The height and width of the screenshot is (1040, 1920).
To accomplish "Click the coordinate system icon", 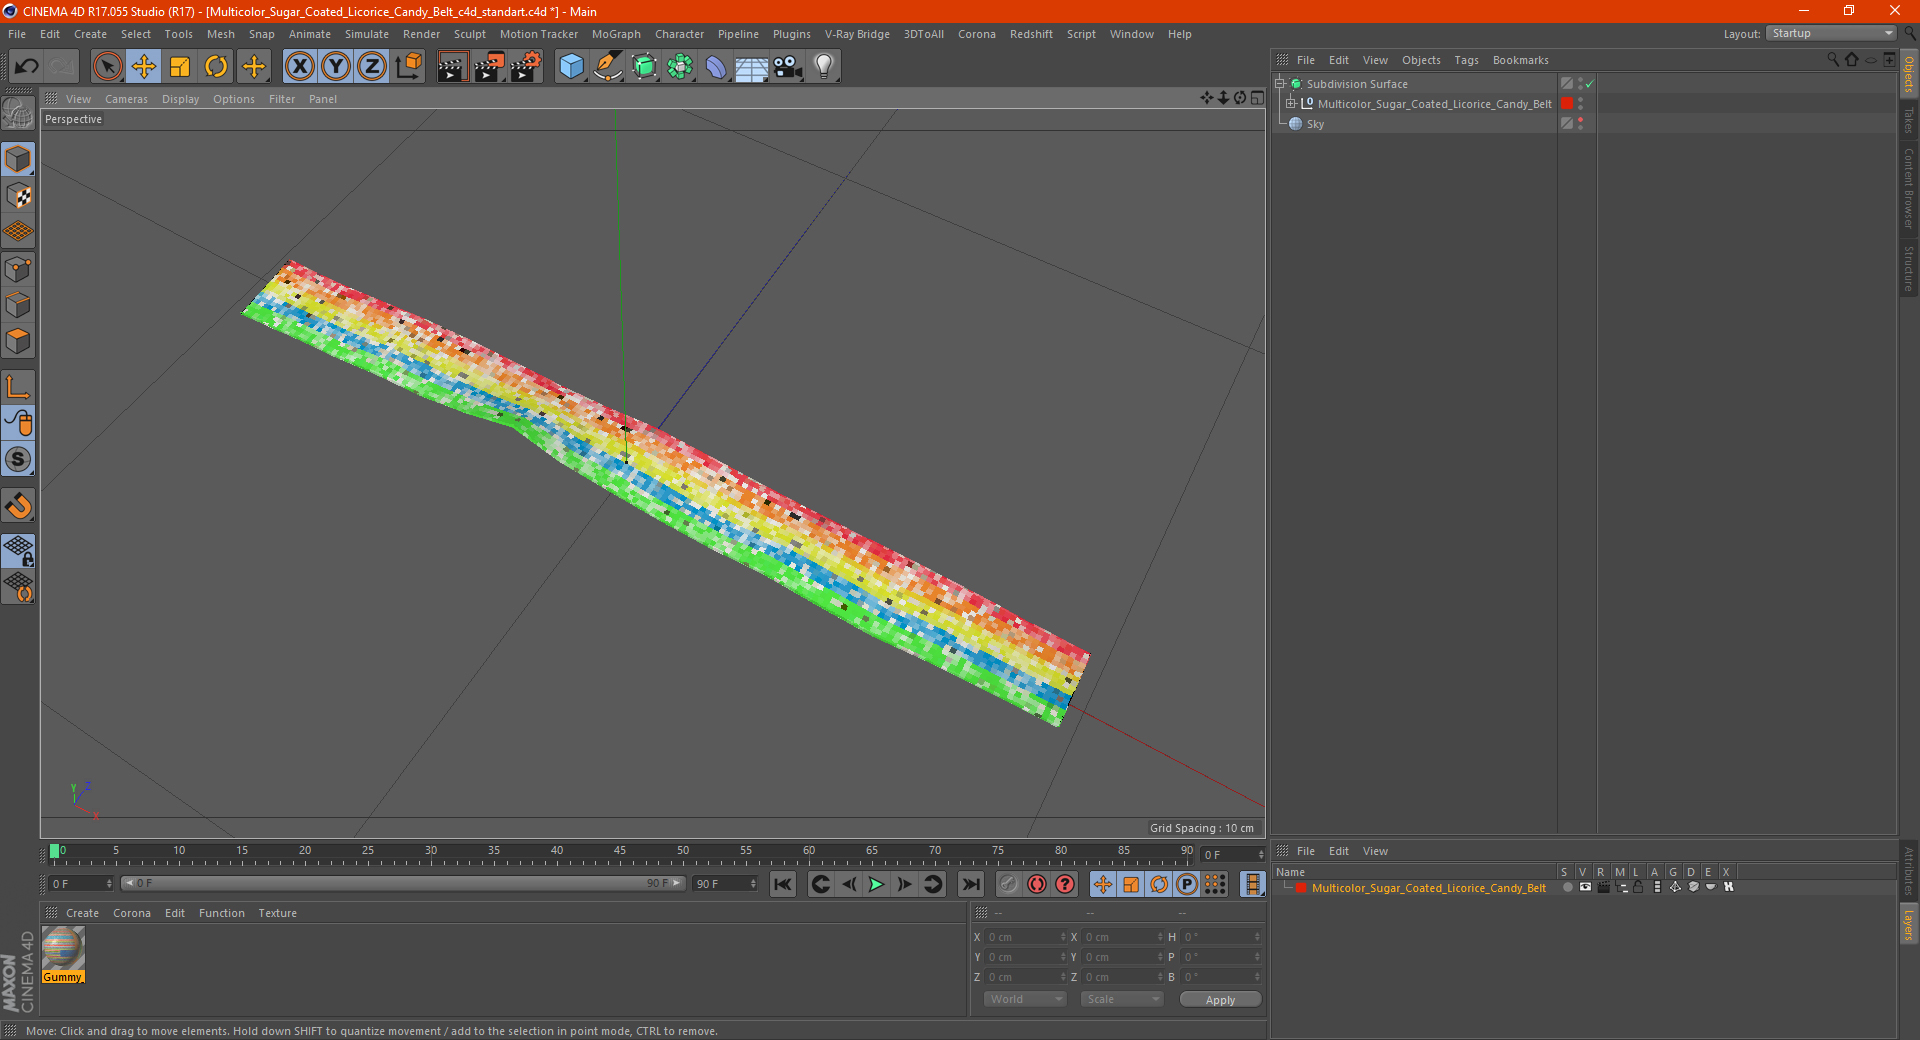I will (408, 67).
